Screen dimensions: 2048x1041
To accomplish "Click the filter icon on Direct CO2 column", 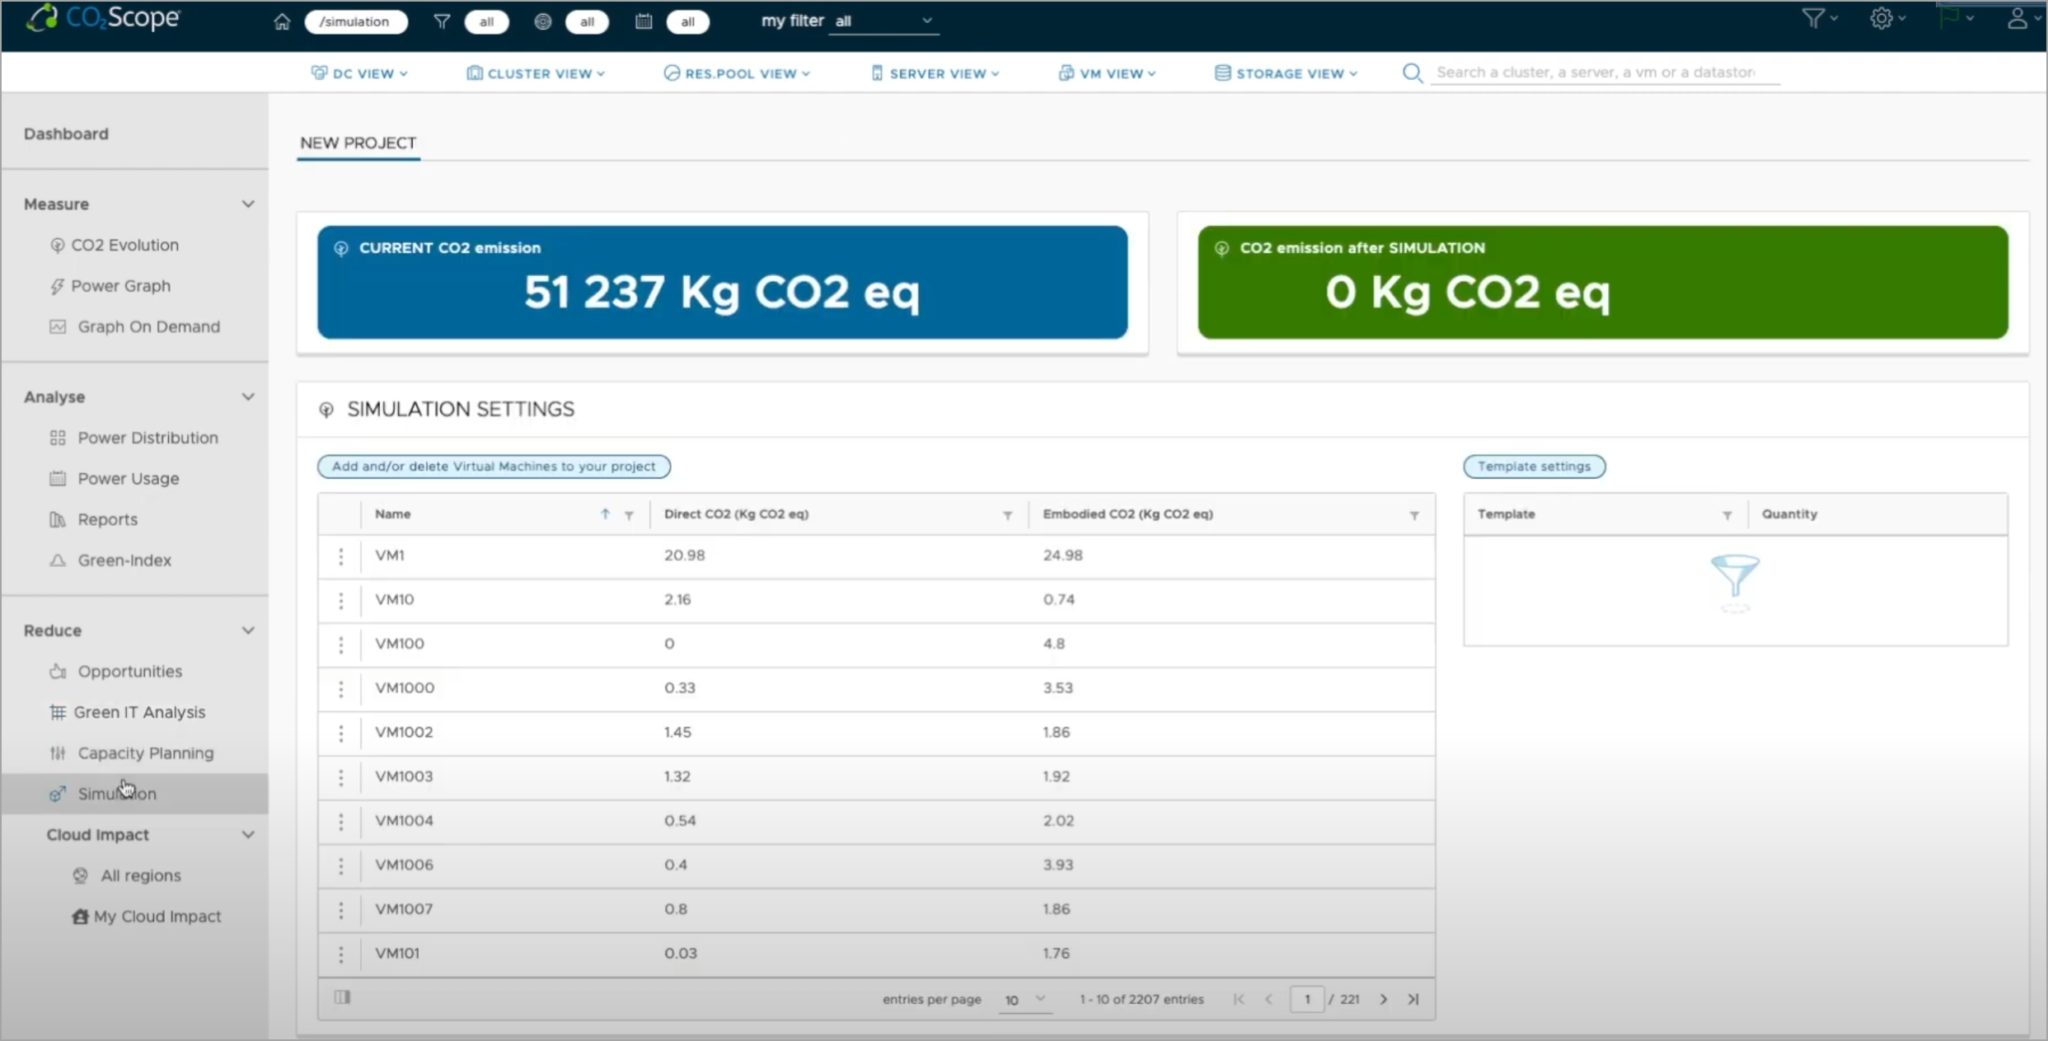I will pyautogui.click(x=1006, y=515).
